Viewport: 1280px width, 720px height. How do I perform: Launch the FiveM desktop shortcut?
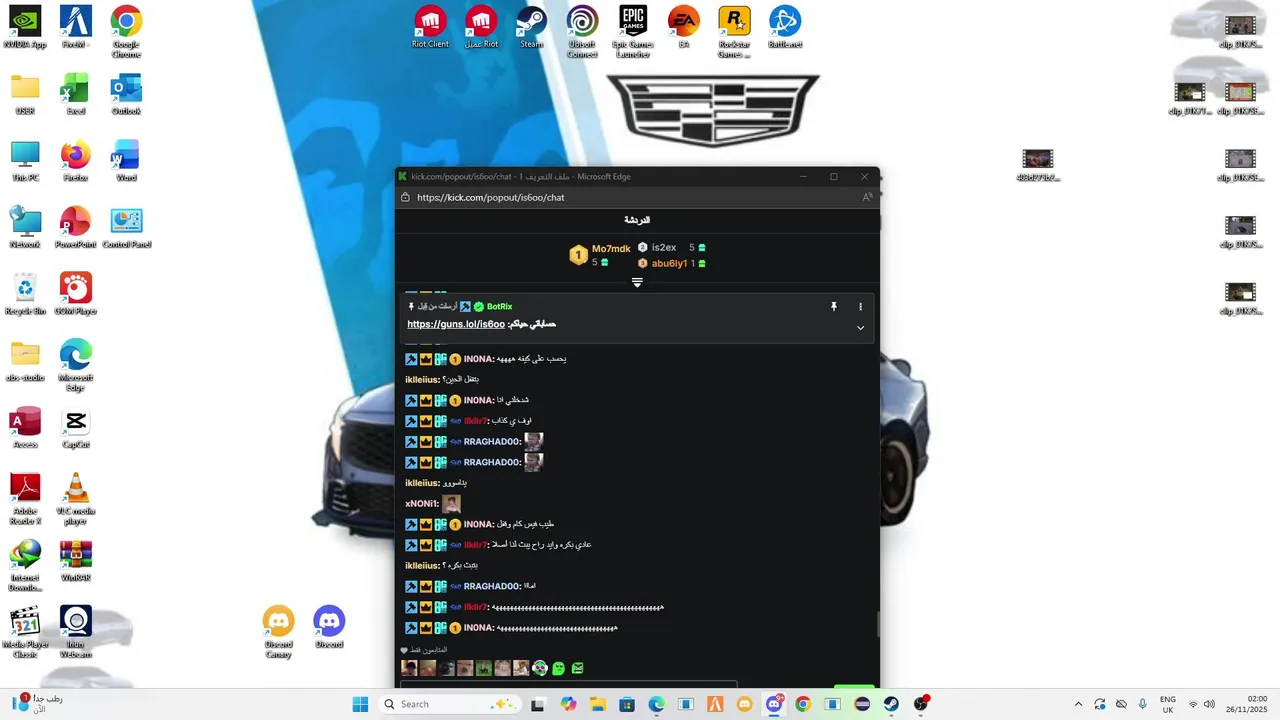coord(75,28)
